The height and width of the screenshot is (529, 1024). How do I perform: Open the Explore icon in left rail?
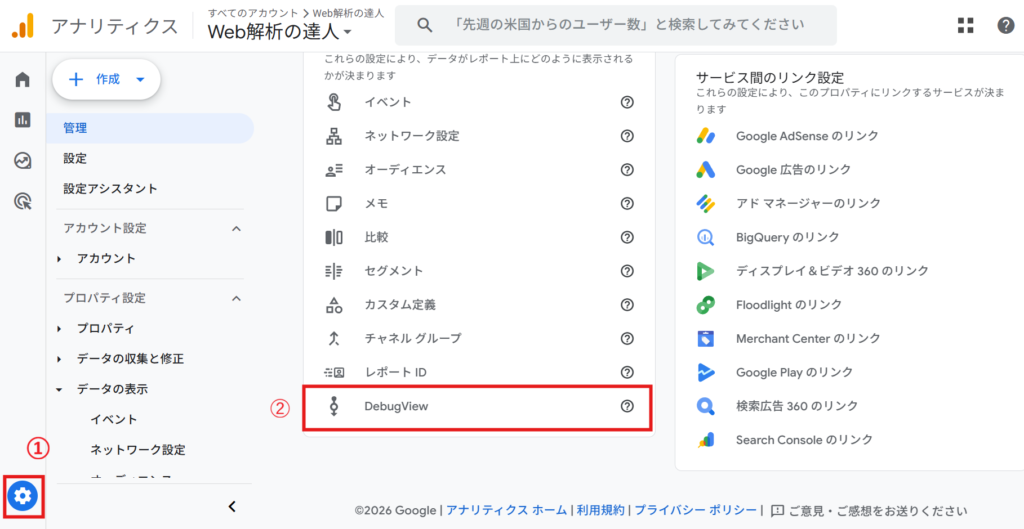coord(23,160)
